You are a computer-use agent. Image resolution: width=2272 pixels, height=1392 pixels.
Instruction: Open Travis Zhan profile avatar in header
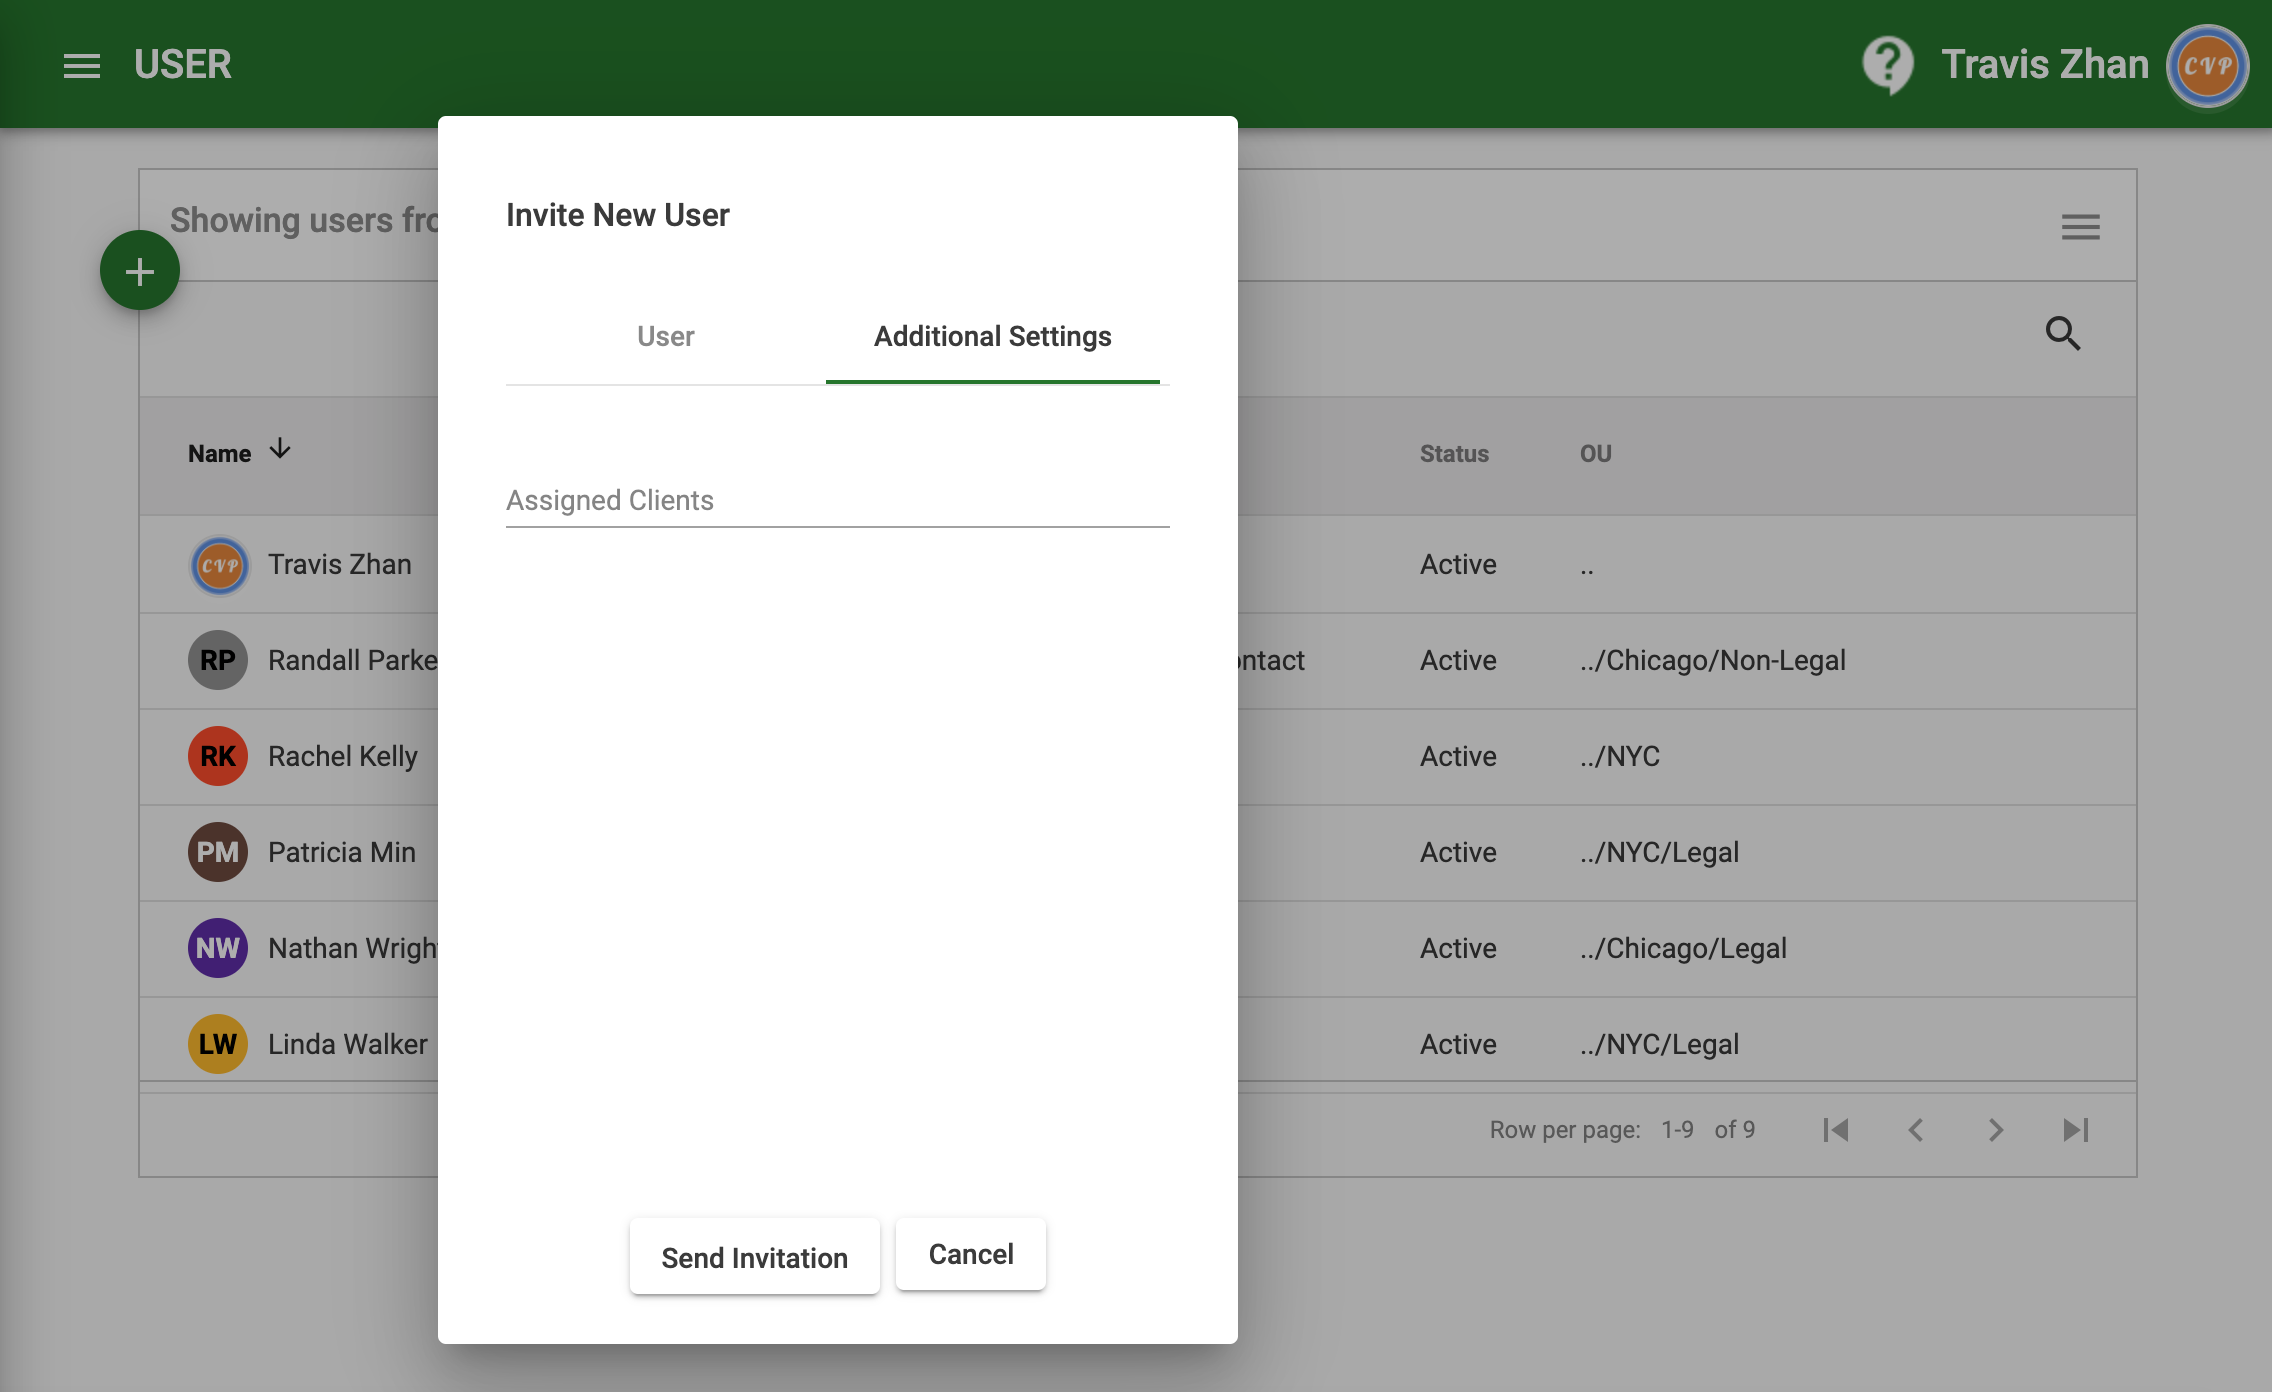click(2207, 66)
